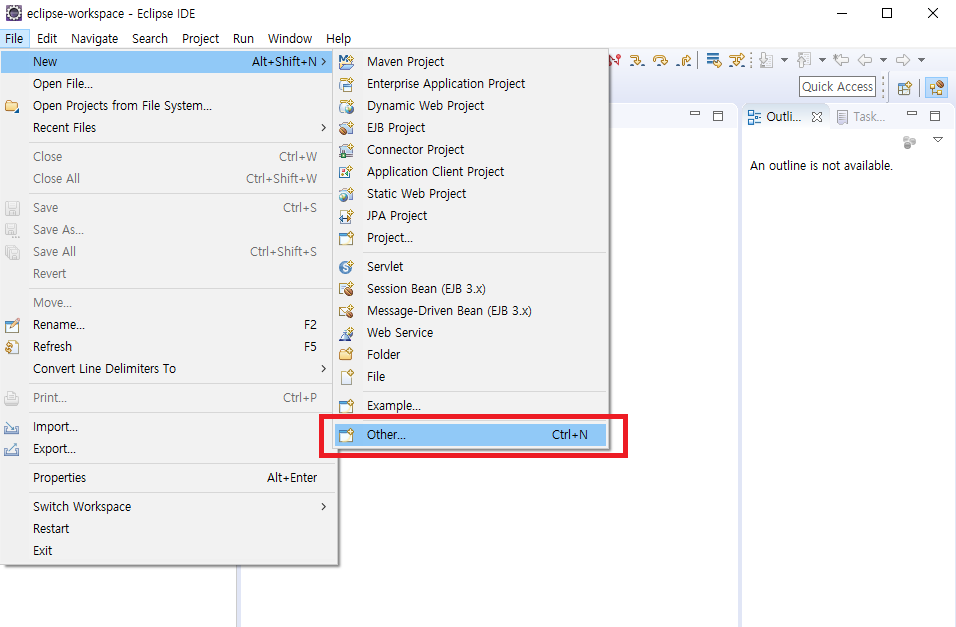Click Restart in File menu
Image resolution: width=956 pixels, height=627 pixels.
pos(167,528)
